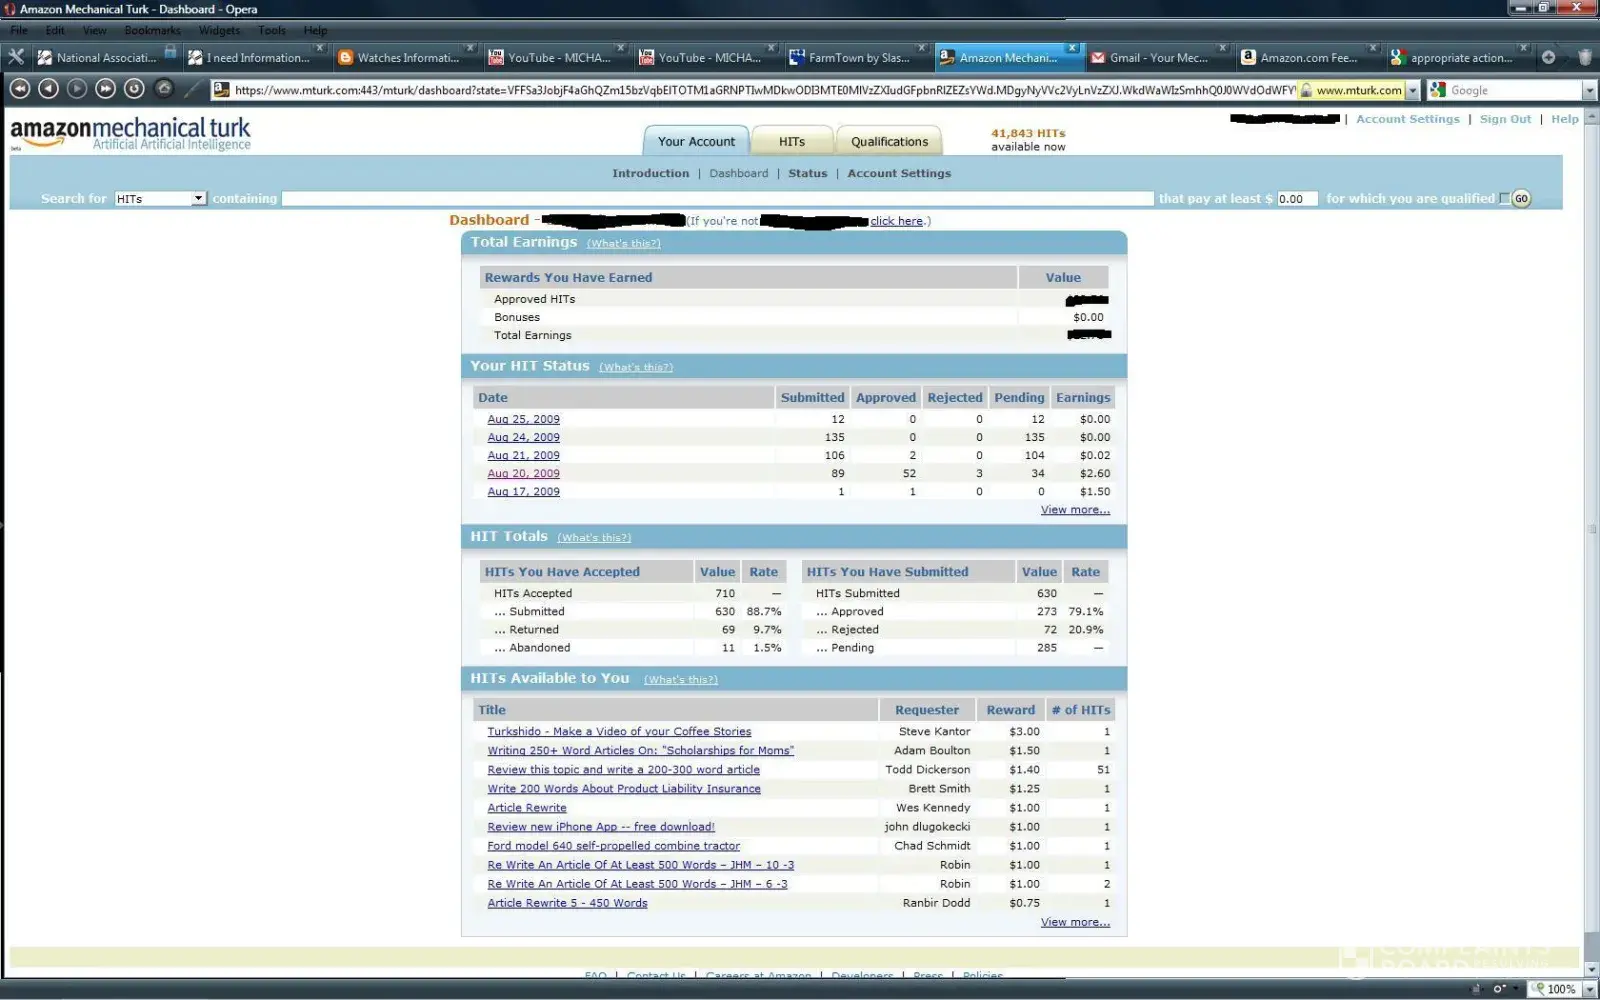Viewport: 1600px width, 1000px height.
Task: Enable 'for which you are qualified' checkbox
Action: [x=1504, y=198]
